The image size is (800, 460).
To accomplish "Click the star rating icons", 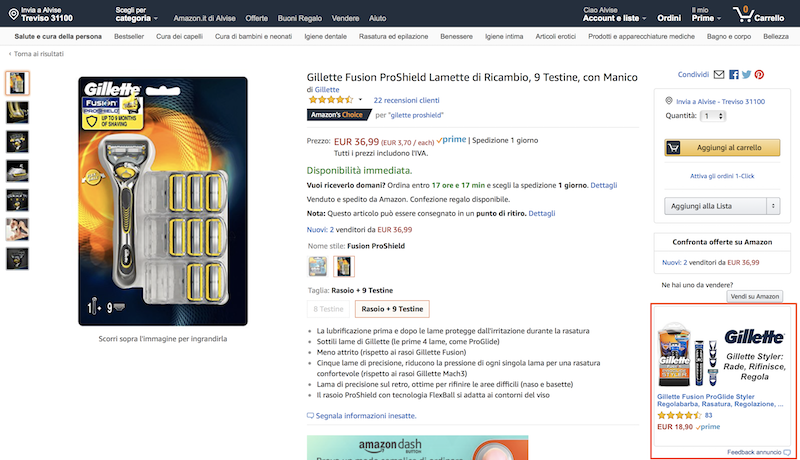I will point(330,100).
